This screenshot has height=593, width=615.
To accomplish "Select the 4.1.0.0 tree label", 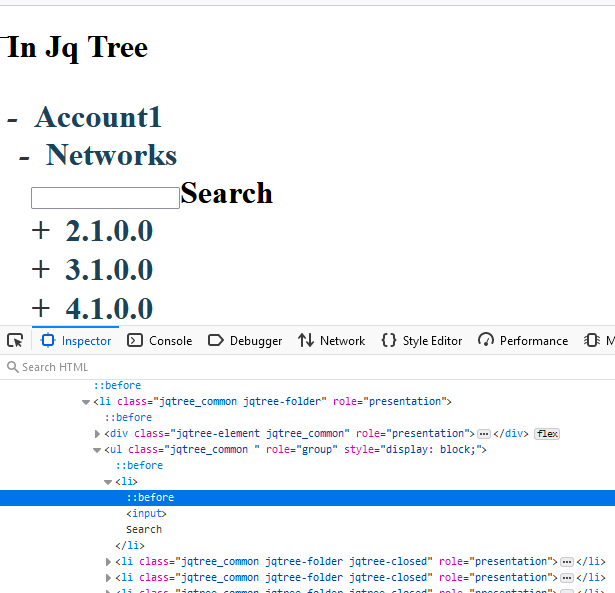I will pyautogui.click(x=109, y=308).
